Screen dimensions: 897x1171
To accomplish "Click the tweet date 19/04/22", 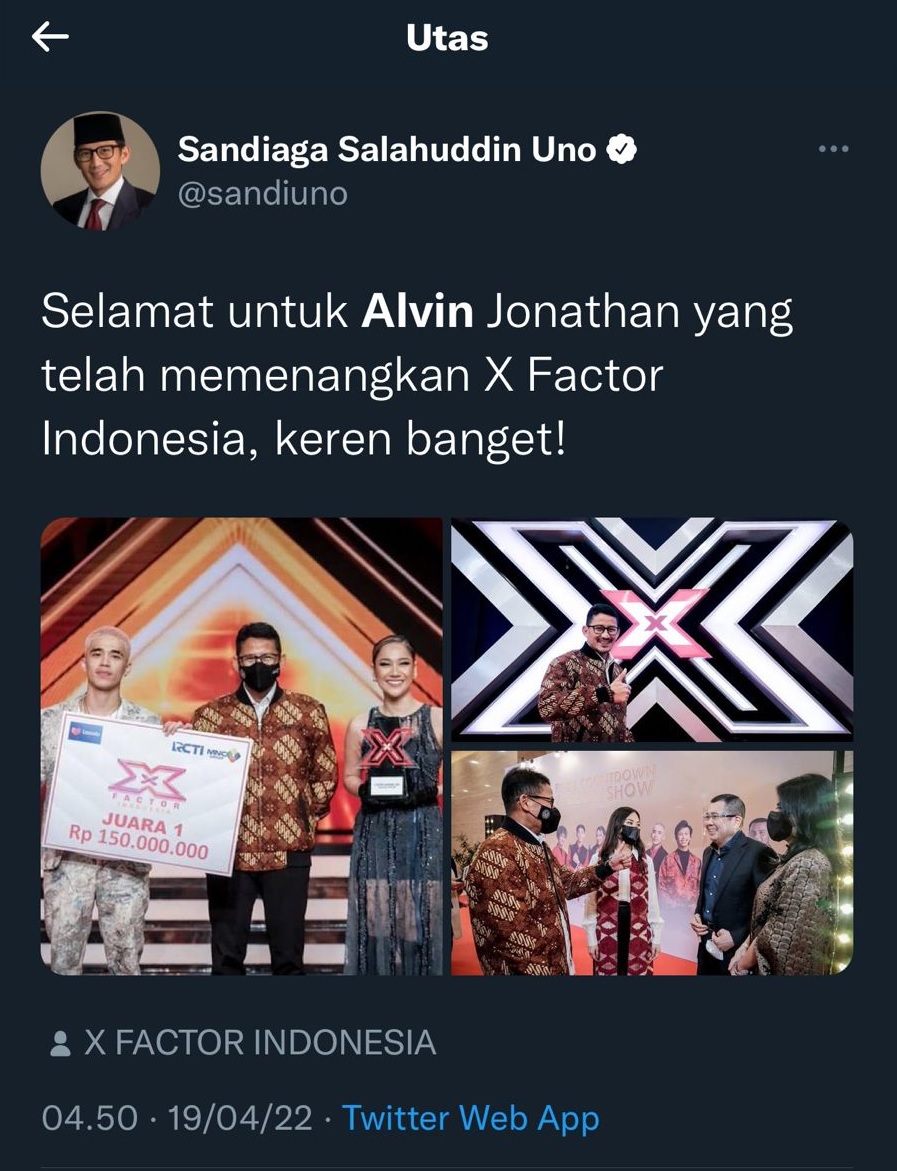I will 240,1118.
